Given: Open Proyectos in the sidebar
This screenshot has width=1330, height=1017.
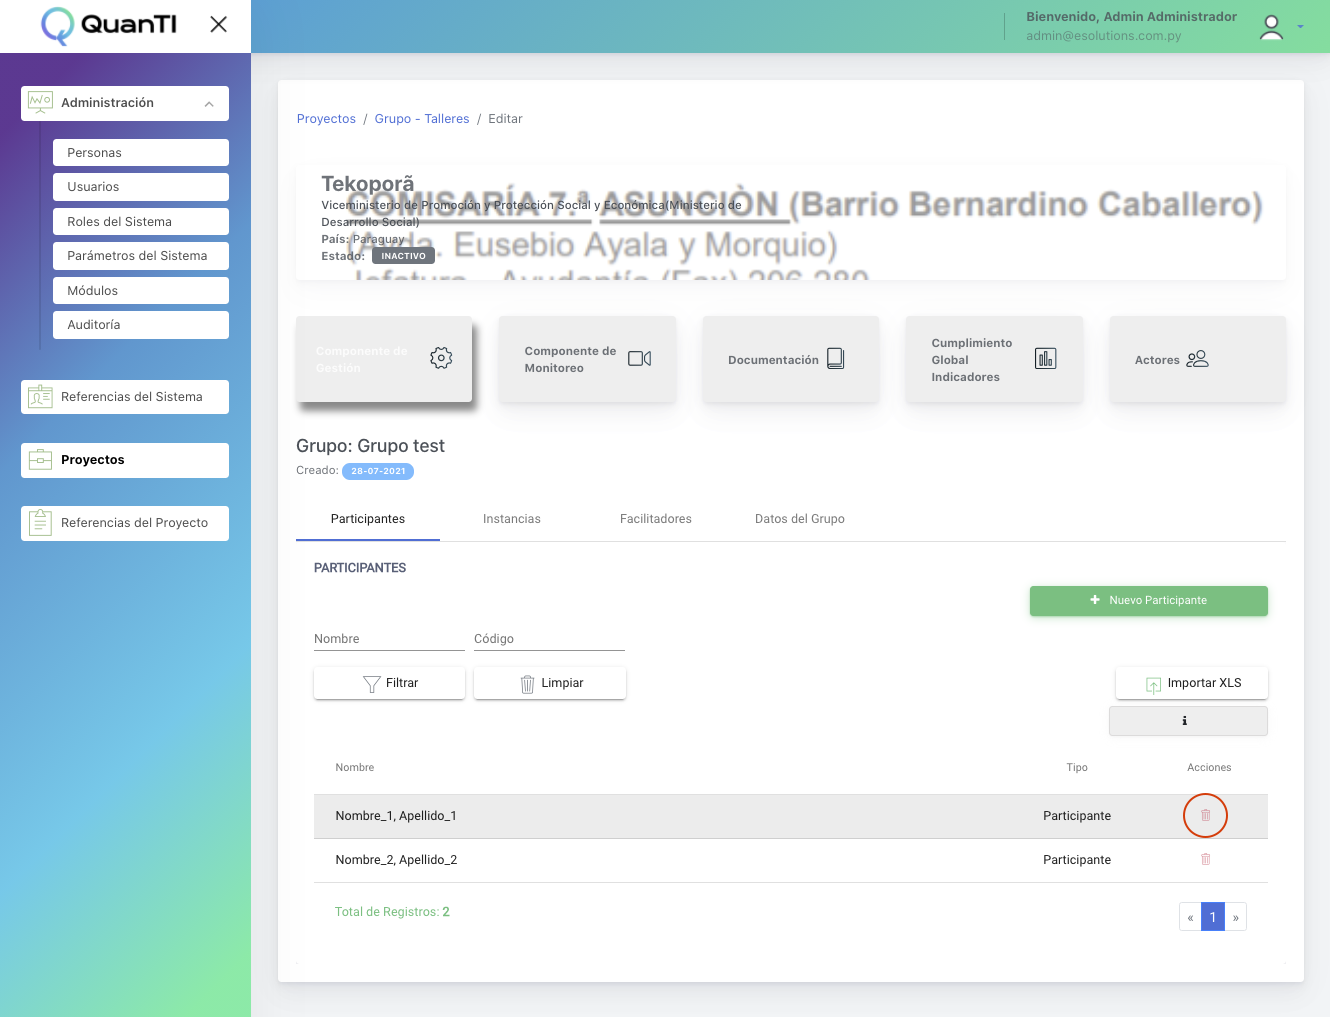Looking at the screenshot, I should coord(125,460).
